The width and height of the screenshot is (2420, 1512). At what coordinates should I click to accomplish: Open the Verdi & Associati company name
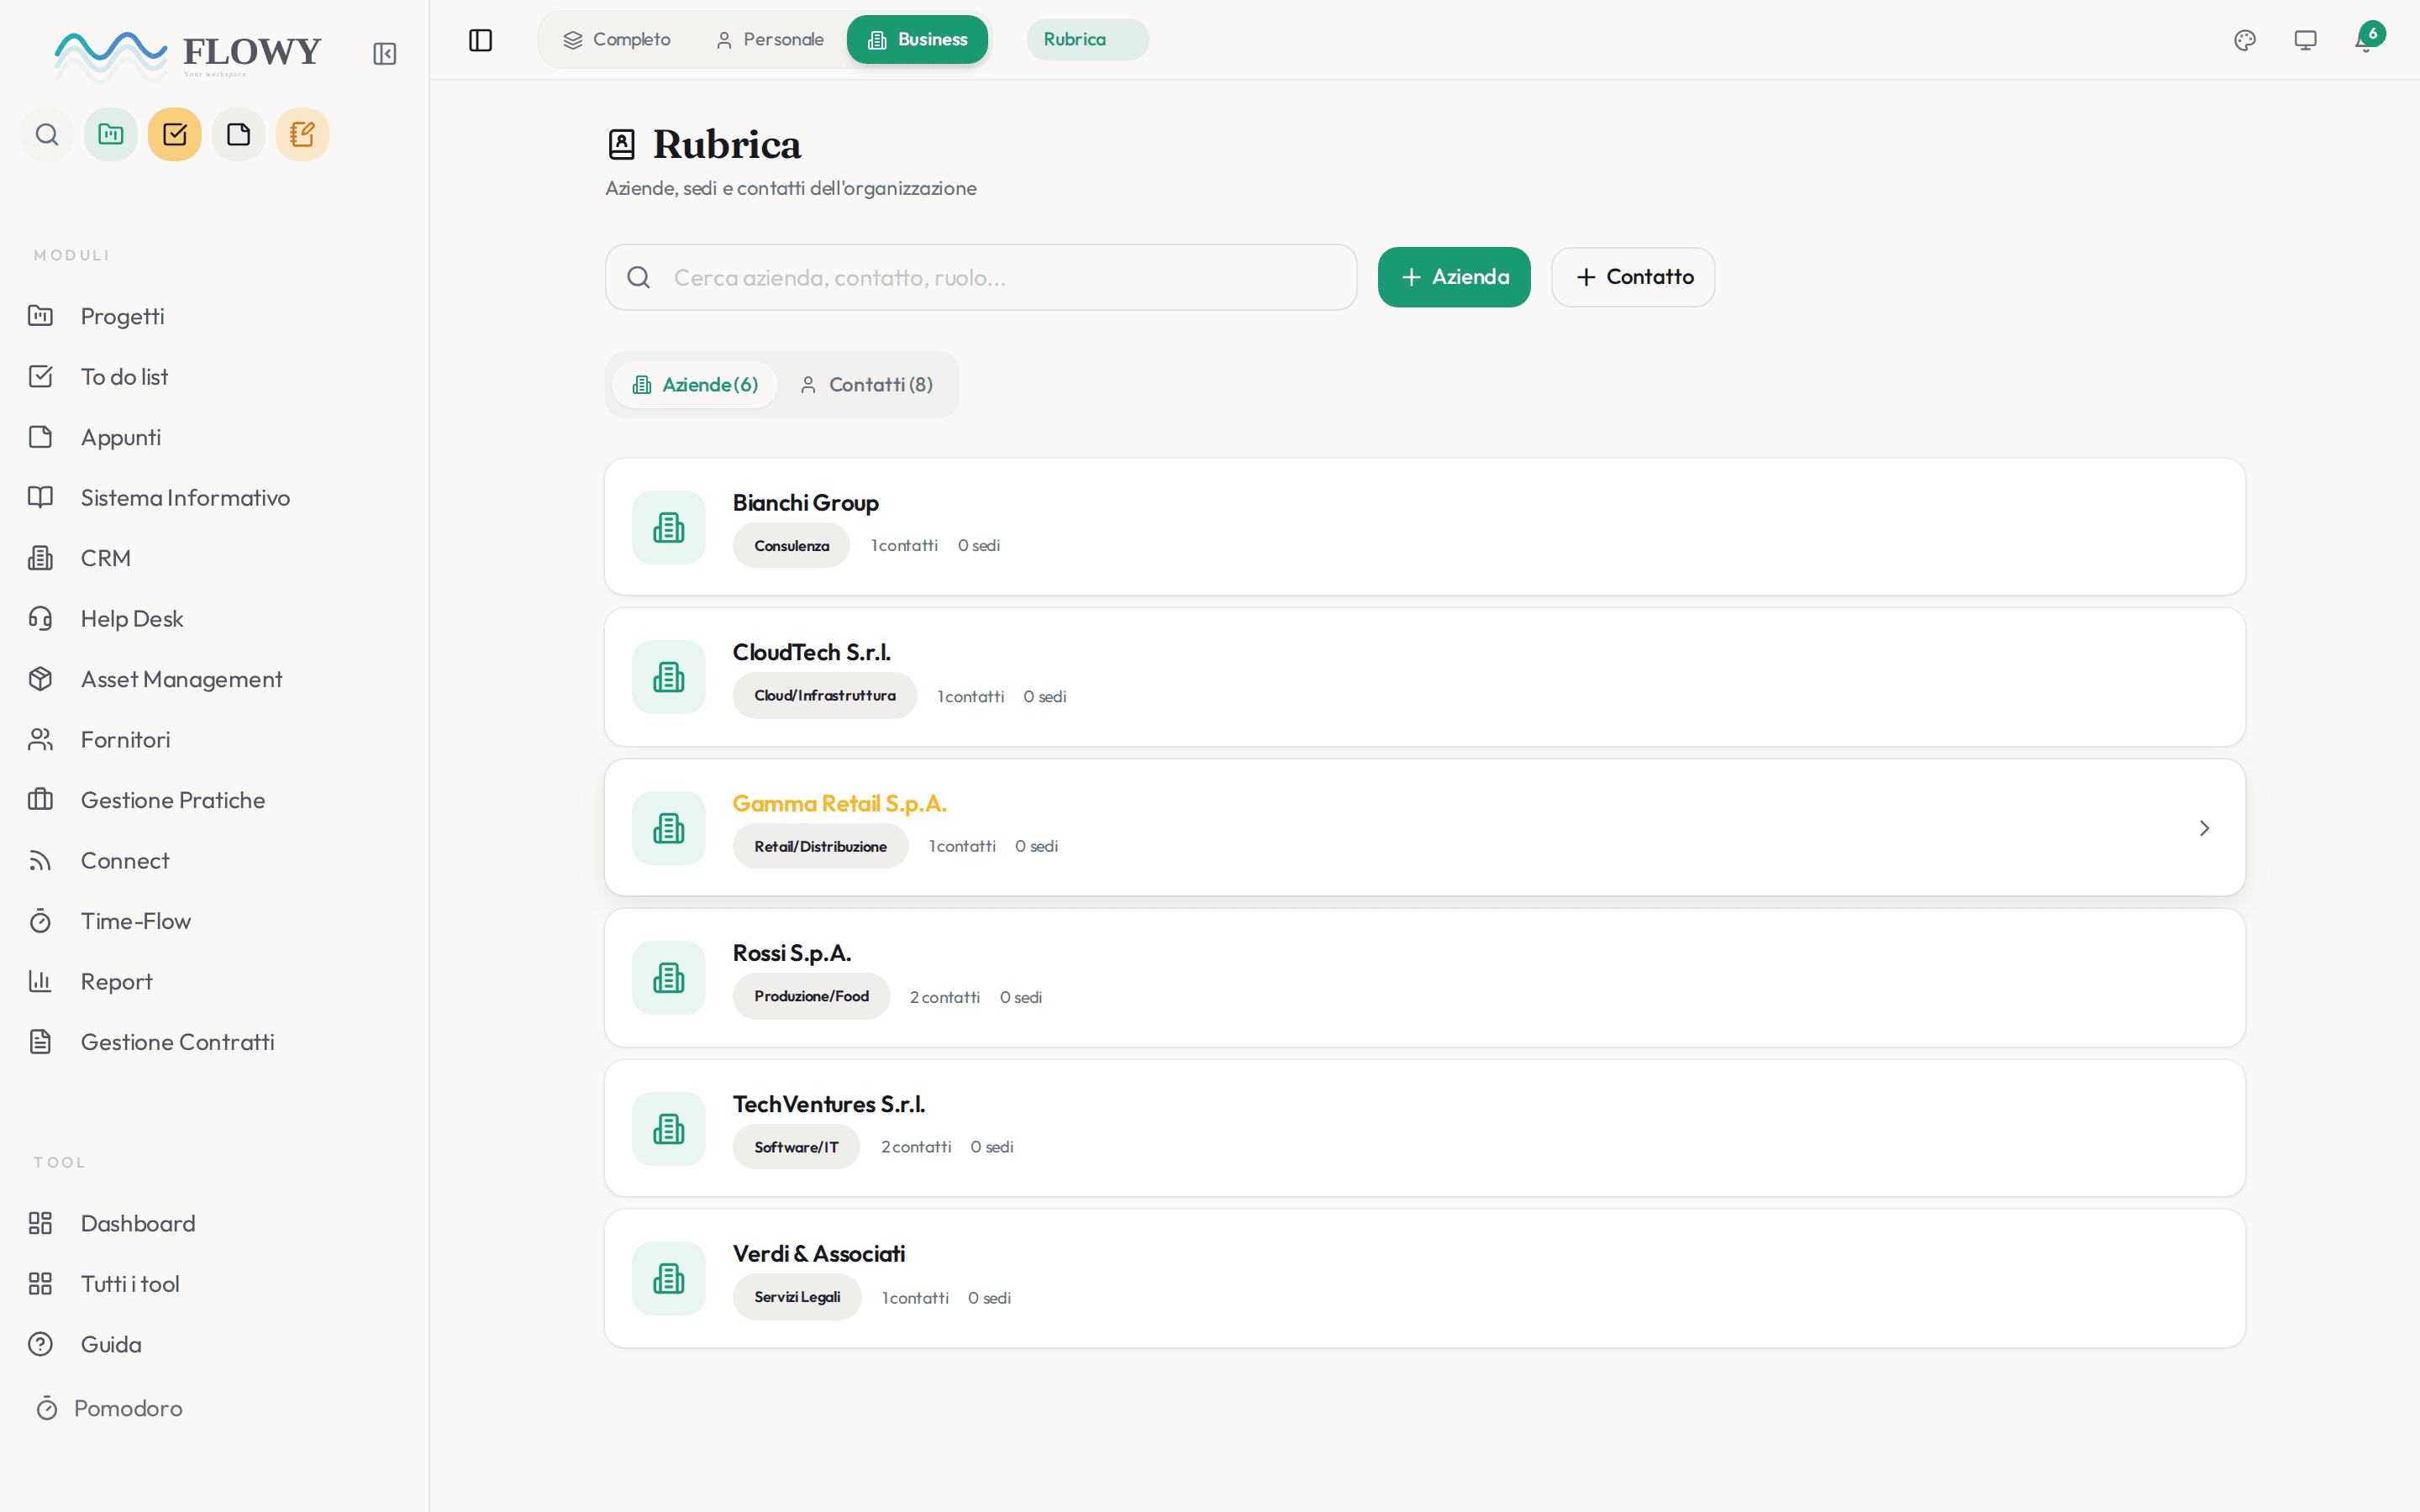coord(819,1254)
